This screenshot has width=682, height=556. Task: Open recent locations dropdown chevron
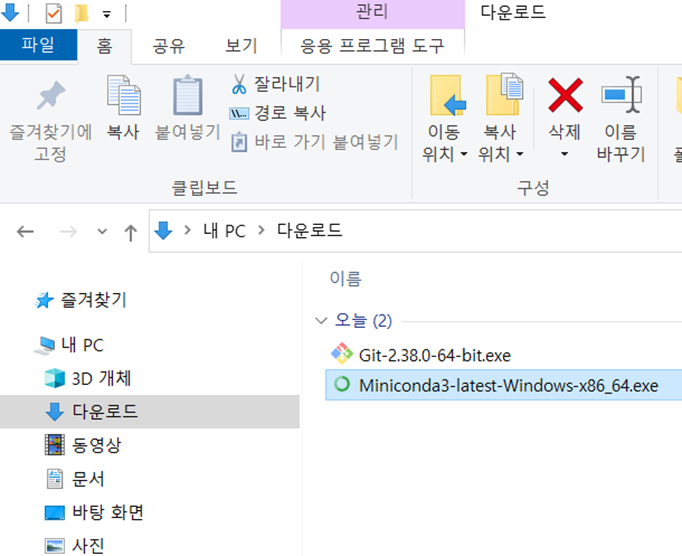click(102, 231)
